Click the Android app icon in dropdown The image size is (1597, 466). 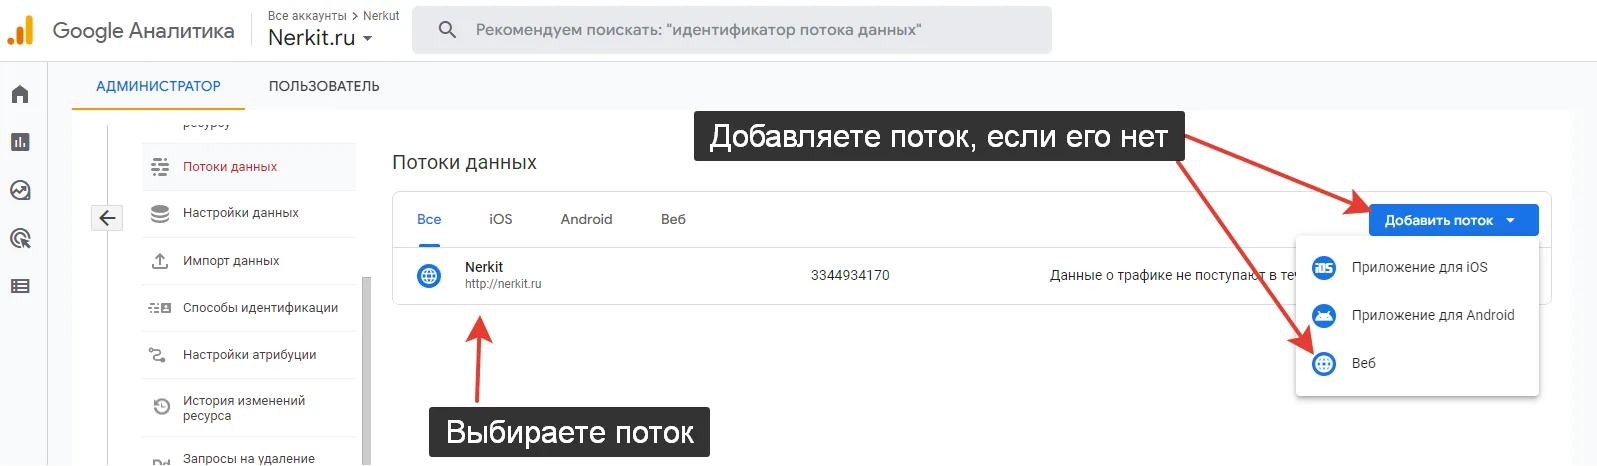pyautogui.click(x=1324, y=316)
